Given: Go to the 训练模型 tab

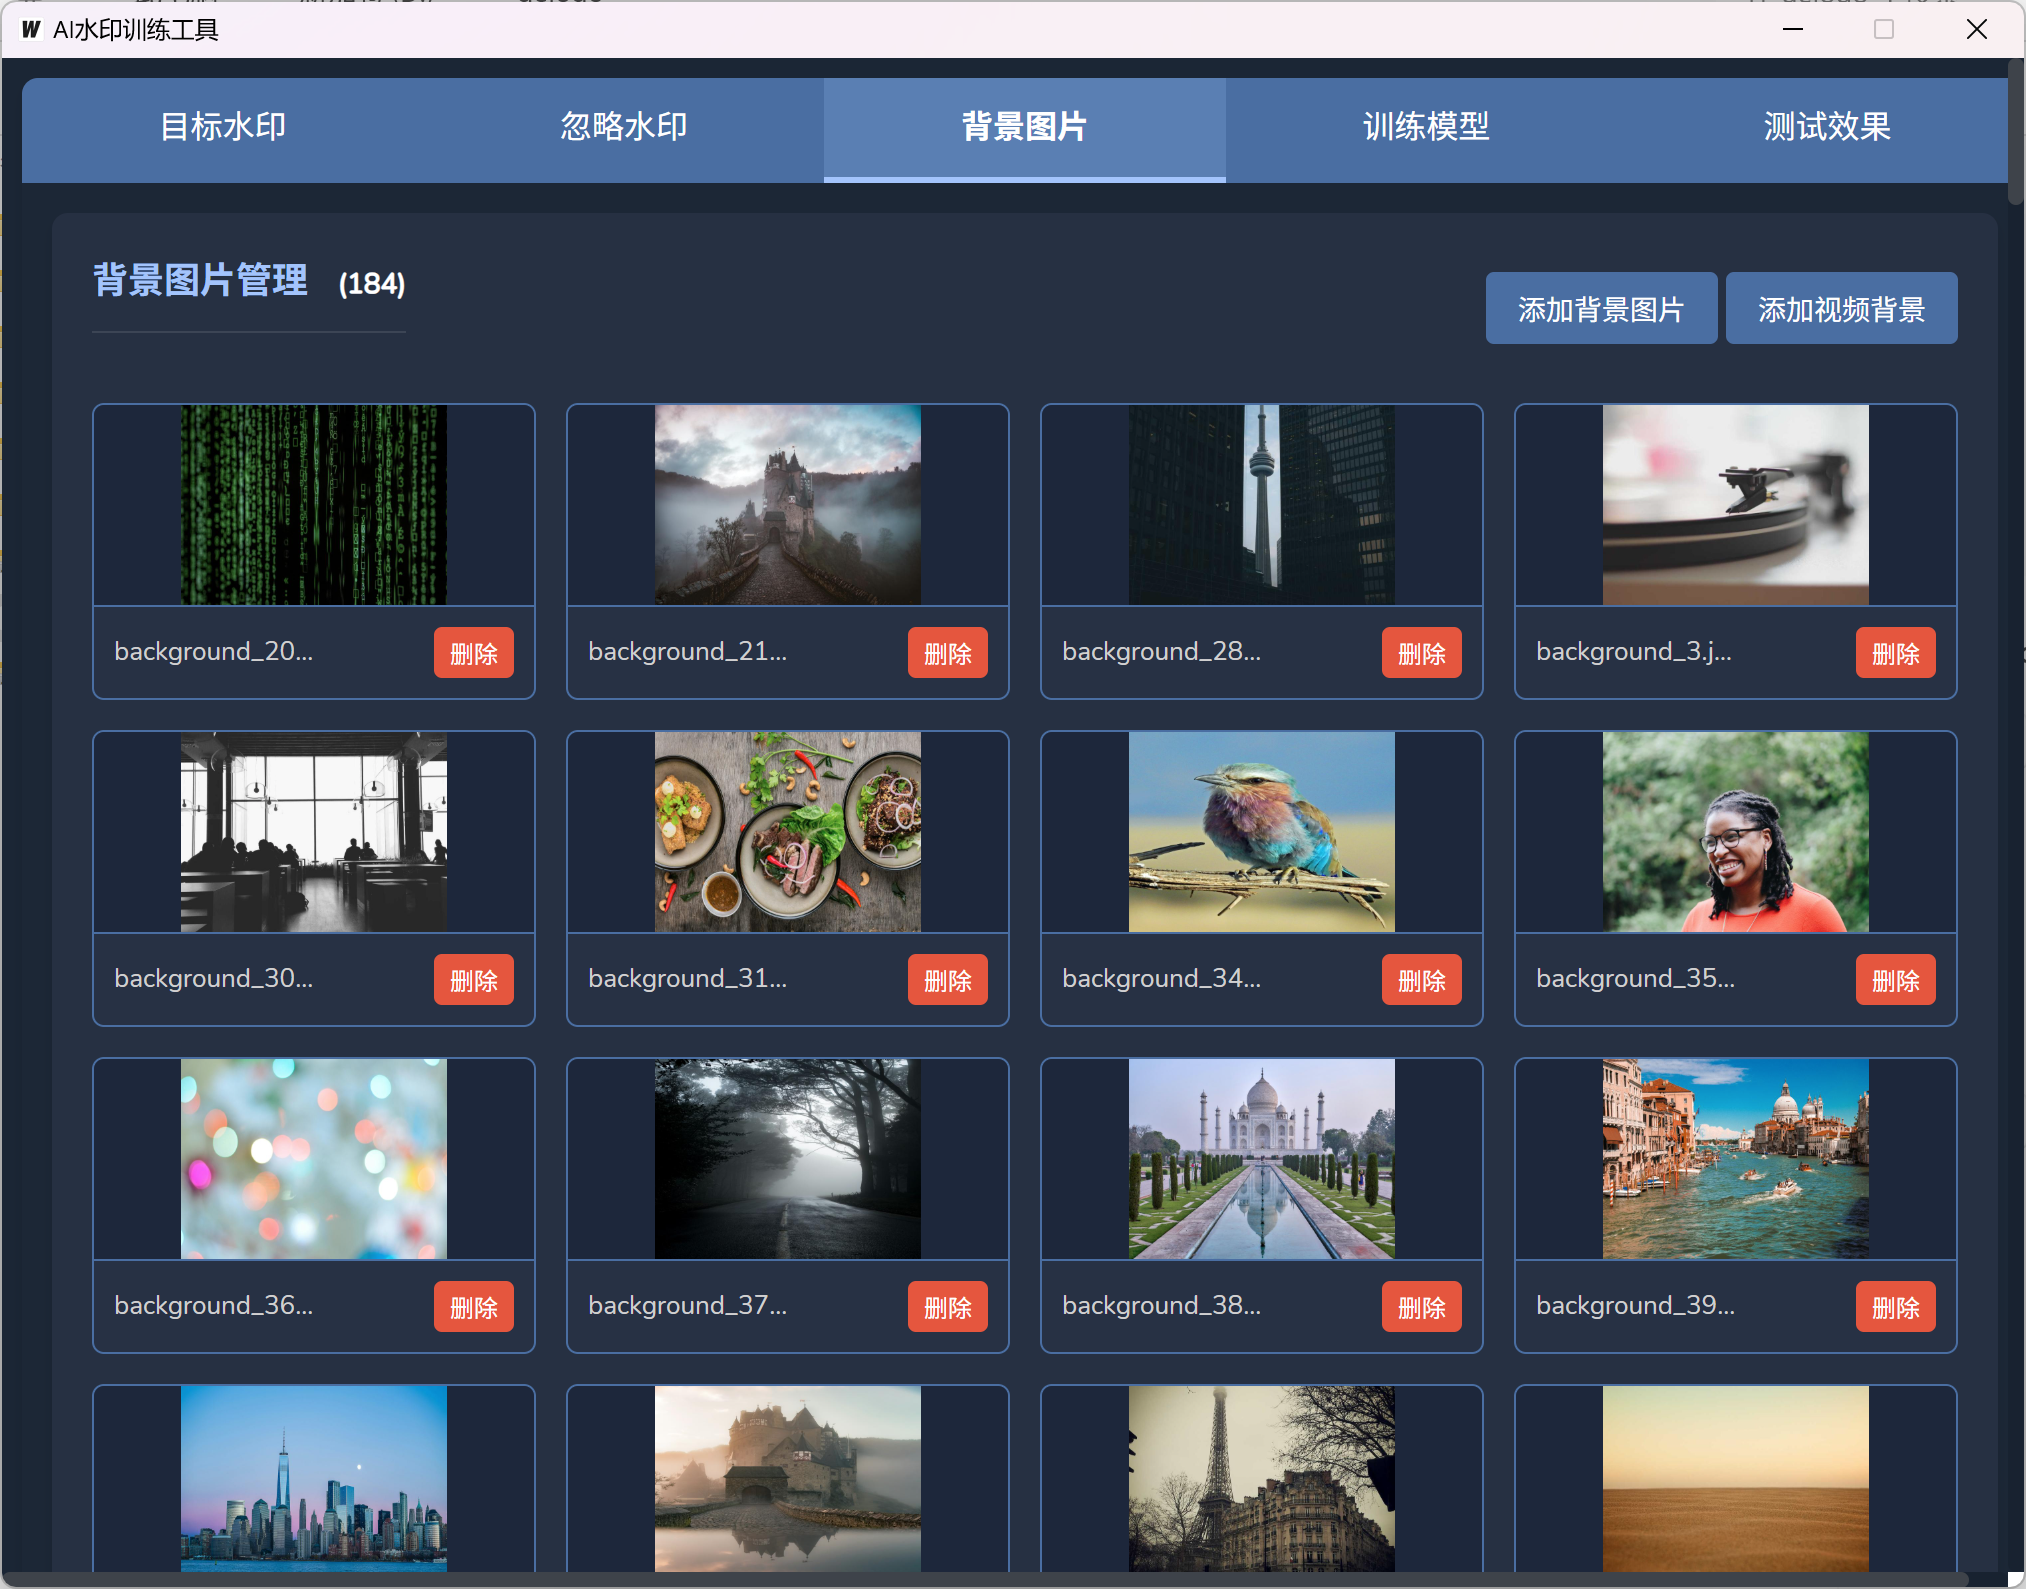Looking at the screenshot, I should click(1426, 128).
